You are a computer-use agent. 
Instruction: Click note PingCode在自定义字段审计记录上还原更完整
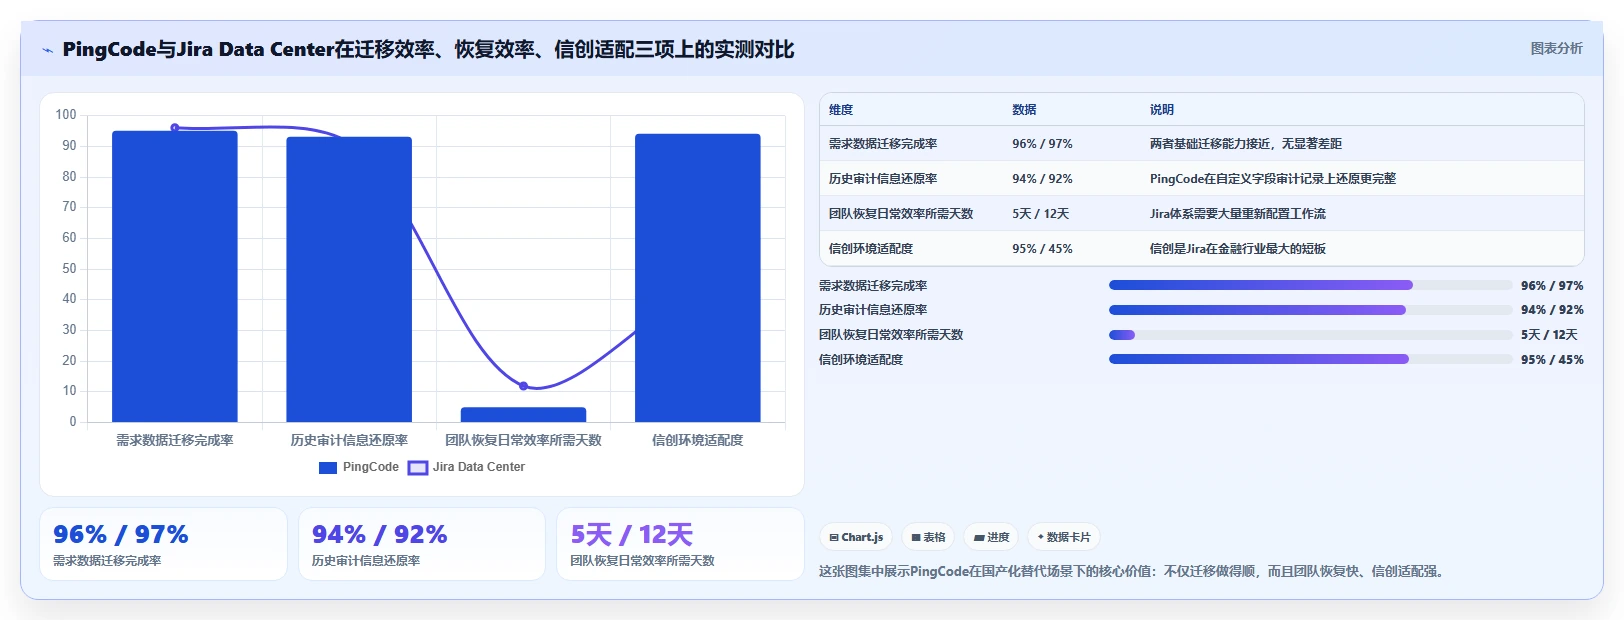coord(1273,179)
